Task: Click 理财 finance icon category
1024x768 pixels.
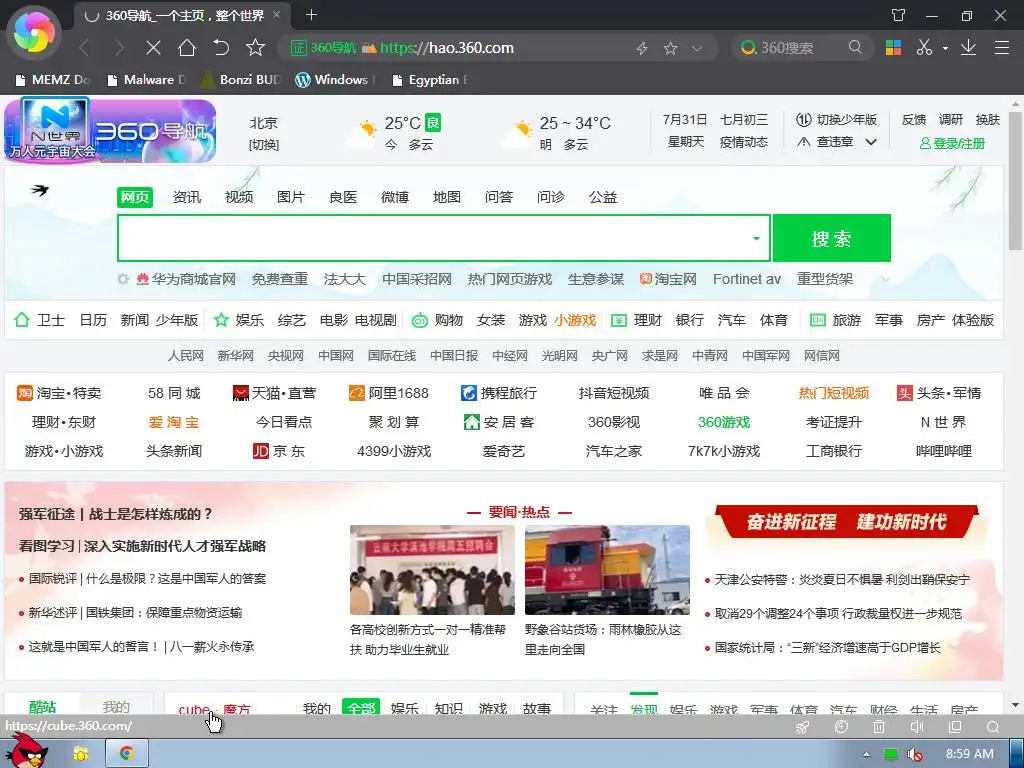Action: click(636, 320)
